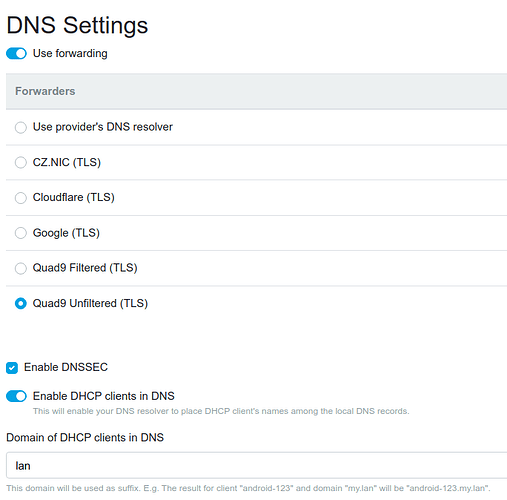Focus the Domain of DHCP clients input field

[257, 465]
